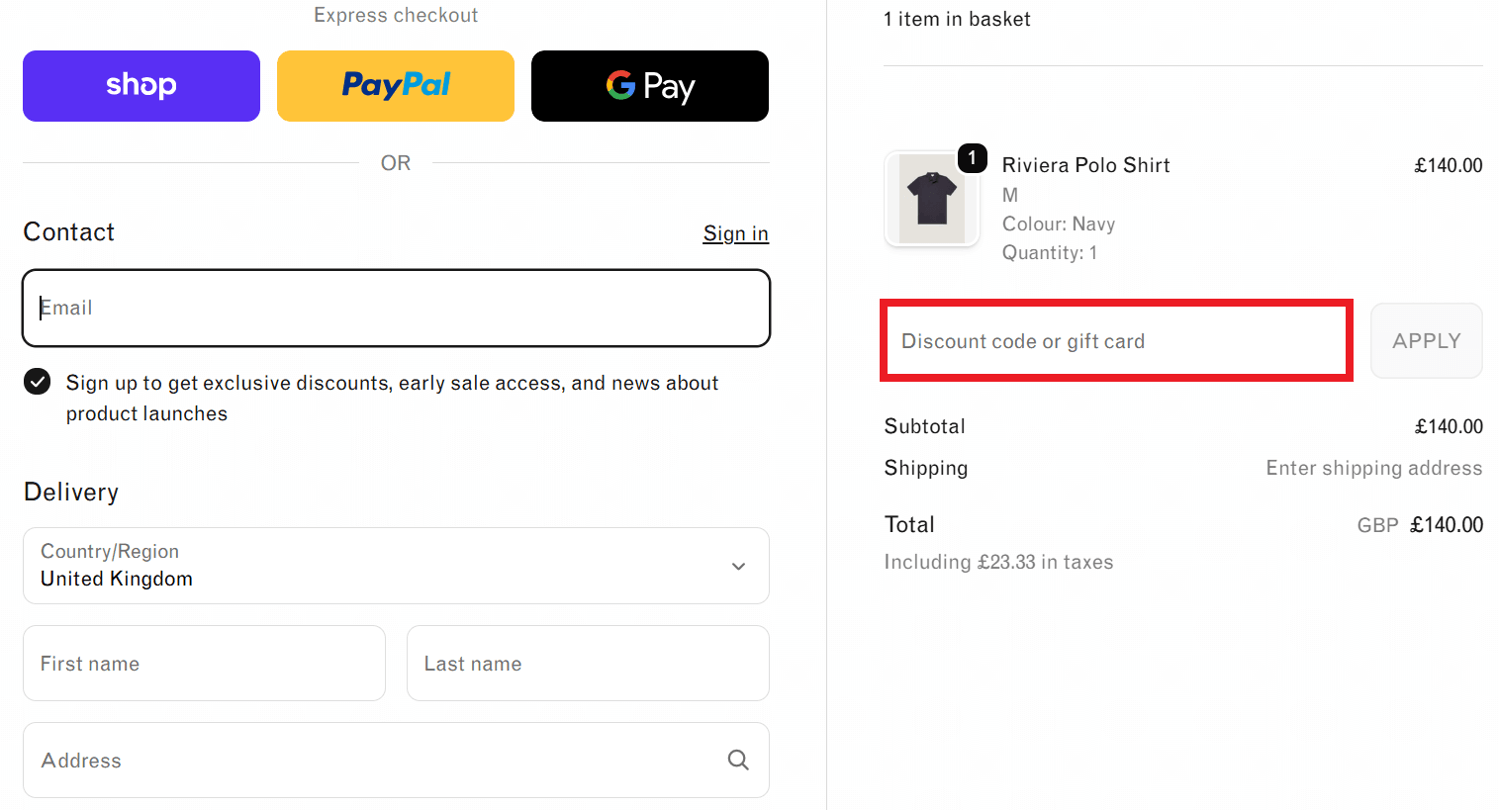Viewport: 1500px width, 810px height.
Task: Click the Riviera Polo Shirt product name
Action: click(1085, 165)
